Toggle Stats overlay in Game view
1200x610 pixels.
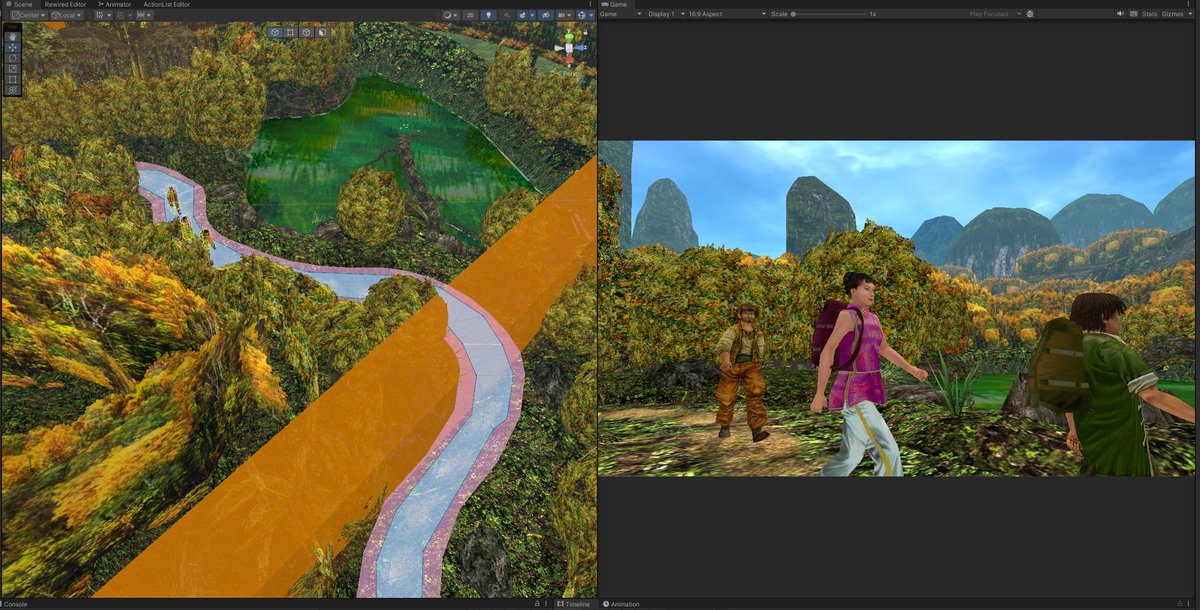(1149, 14)
